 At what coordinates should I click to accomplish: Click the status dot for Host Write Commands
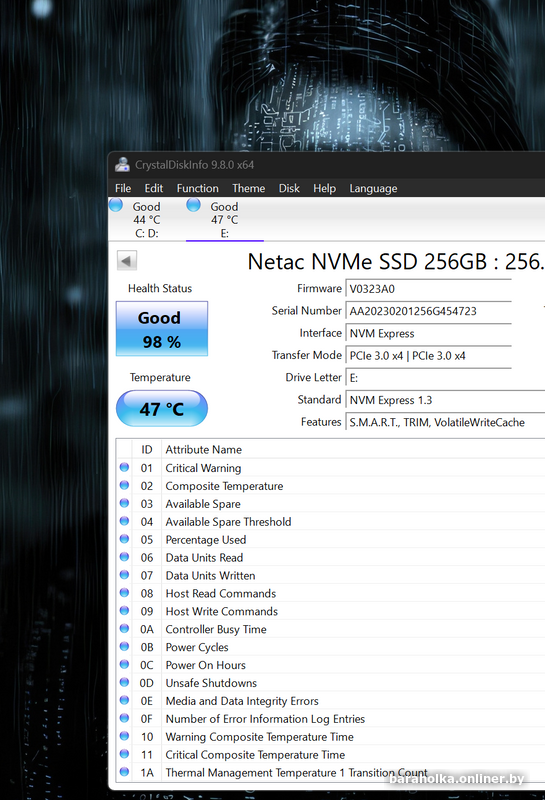(124, 611)
